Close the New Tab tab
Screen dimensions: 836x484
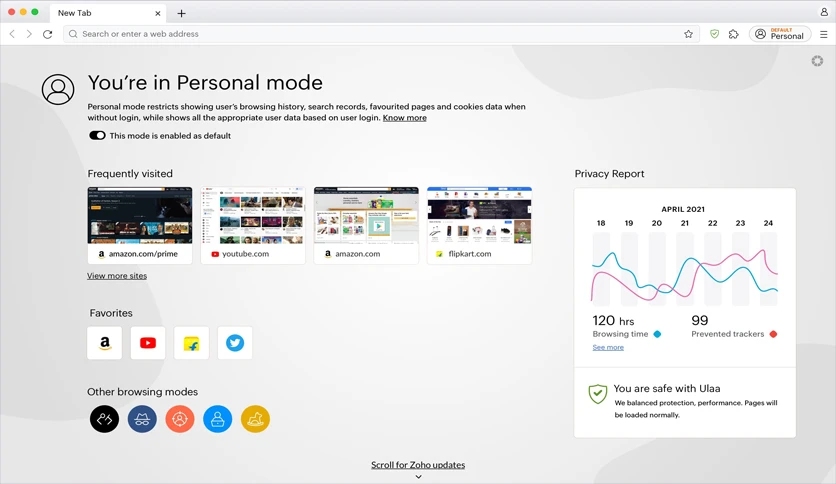click(x=157, y=13)
